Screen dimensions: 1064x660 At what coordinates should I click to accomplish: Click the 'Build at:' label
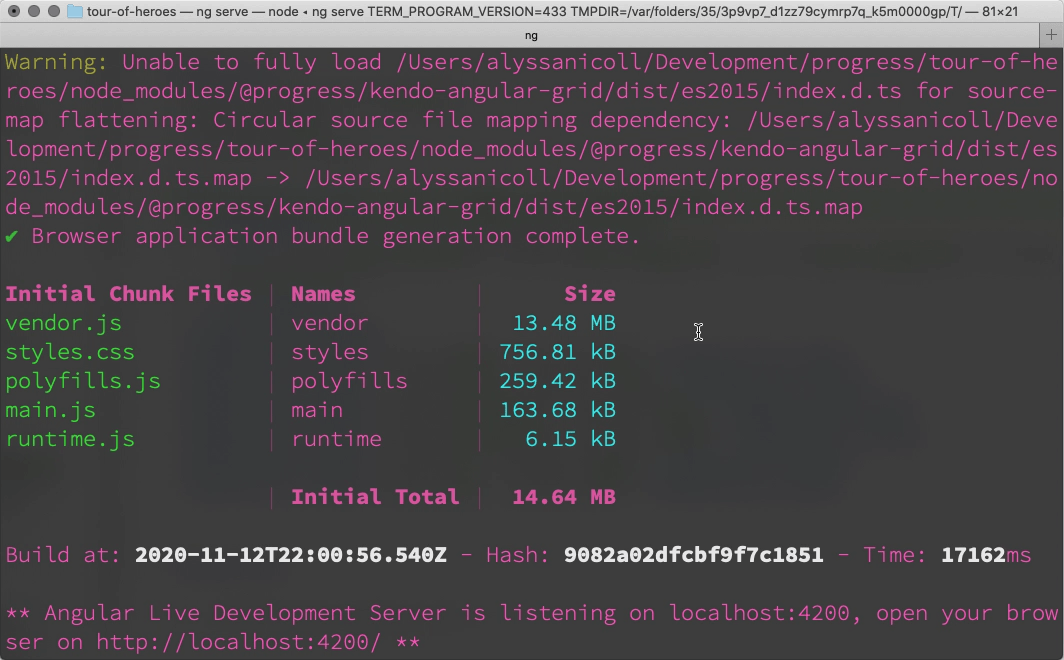click(x=63, y=555)
